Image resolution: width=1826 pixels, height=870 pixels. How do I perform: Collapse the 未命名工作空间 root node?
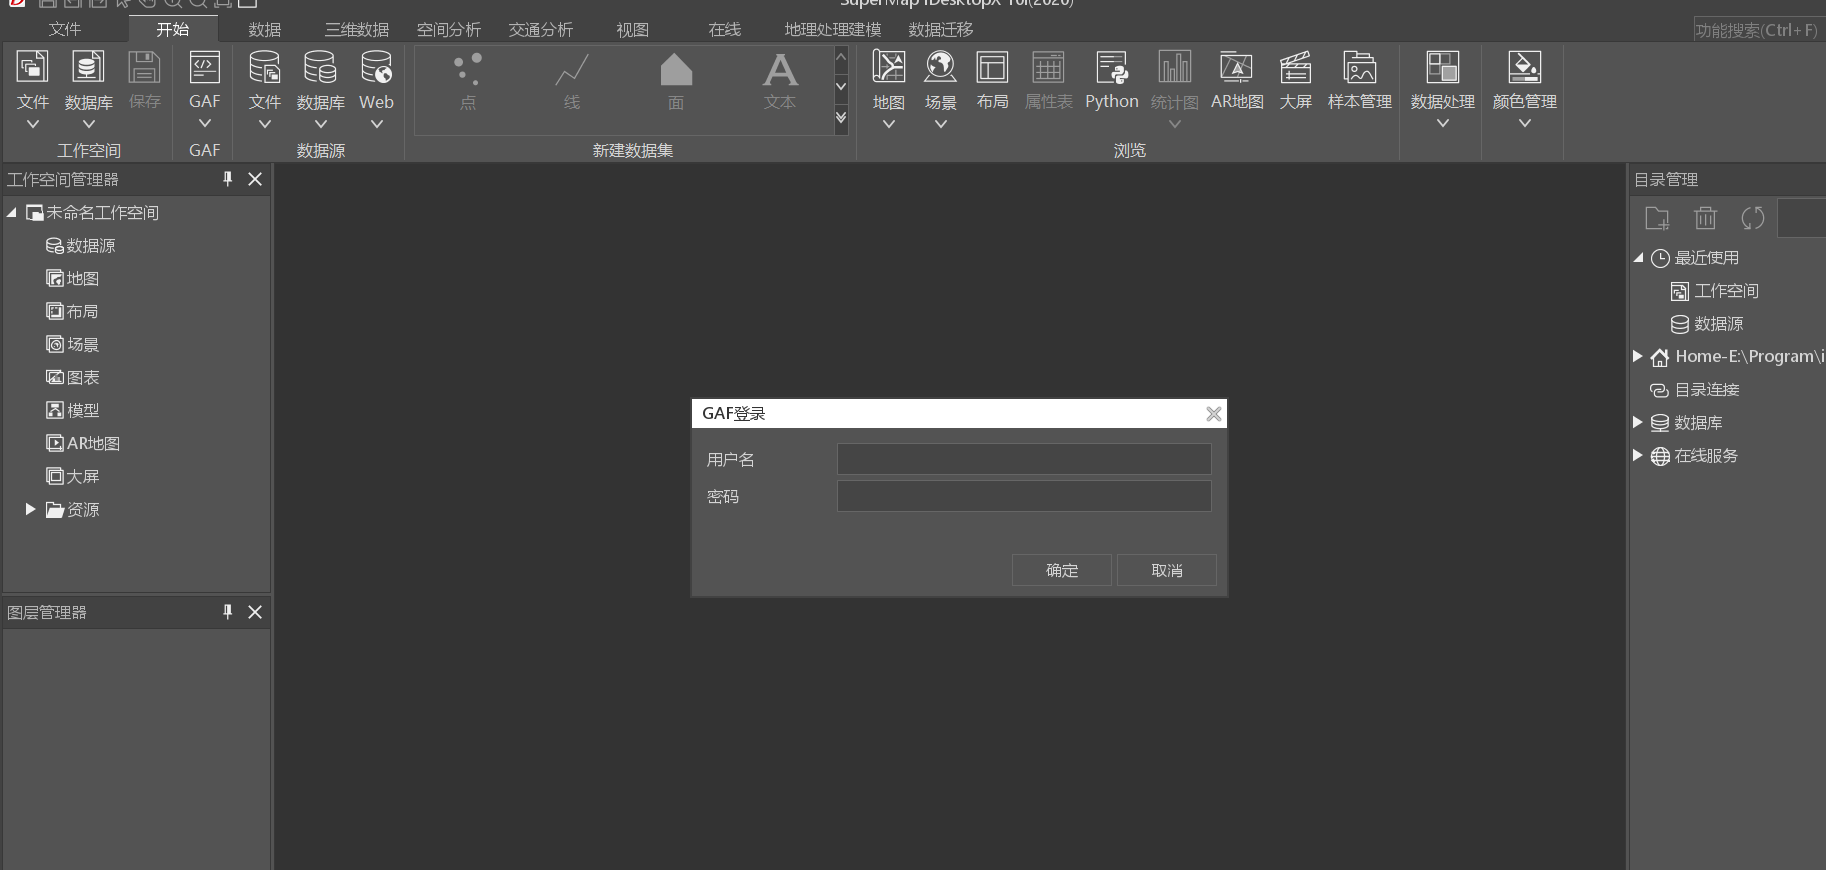point(11,213)
